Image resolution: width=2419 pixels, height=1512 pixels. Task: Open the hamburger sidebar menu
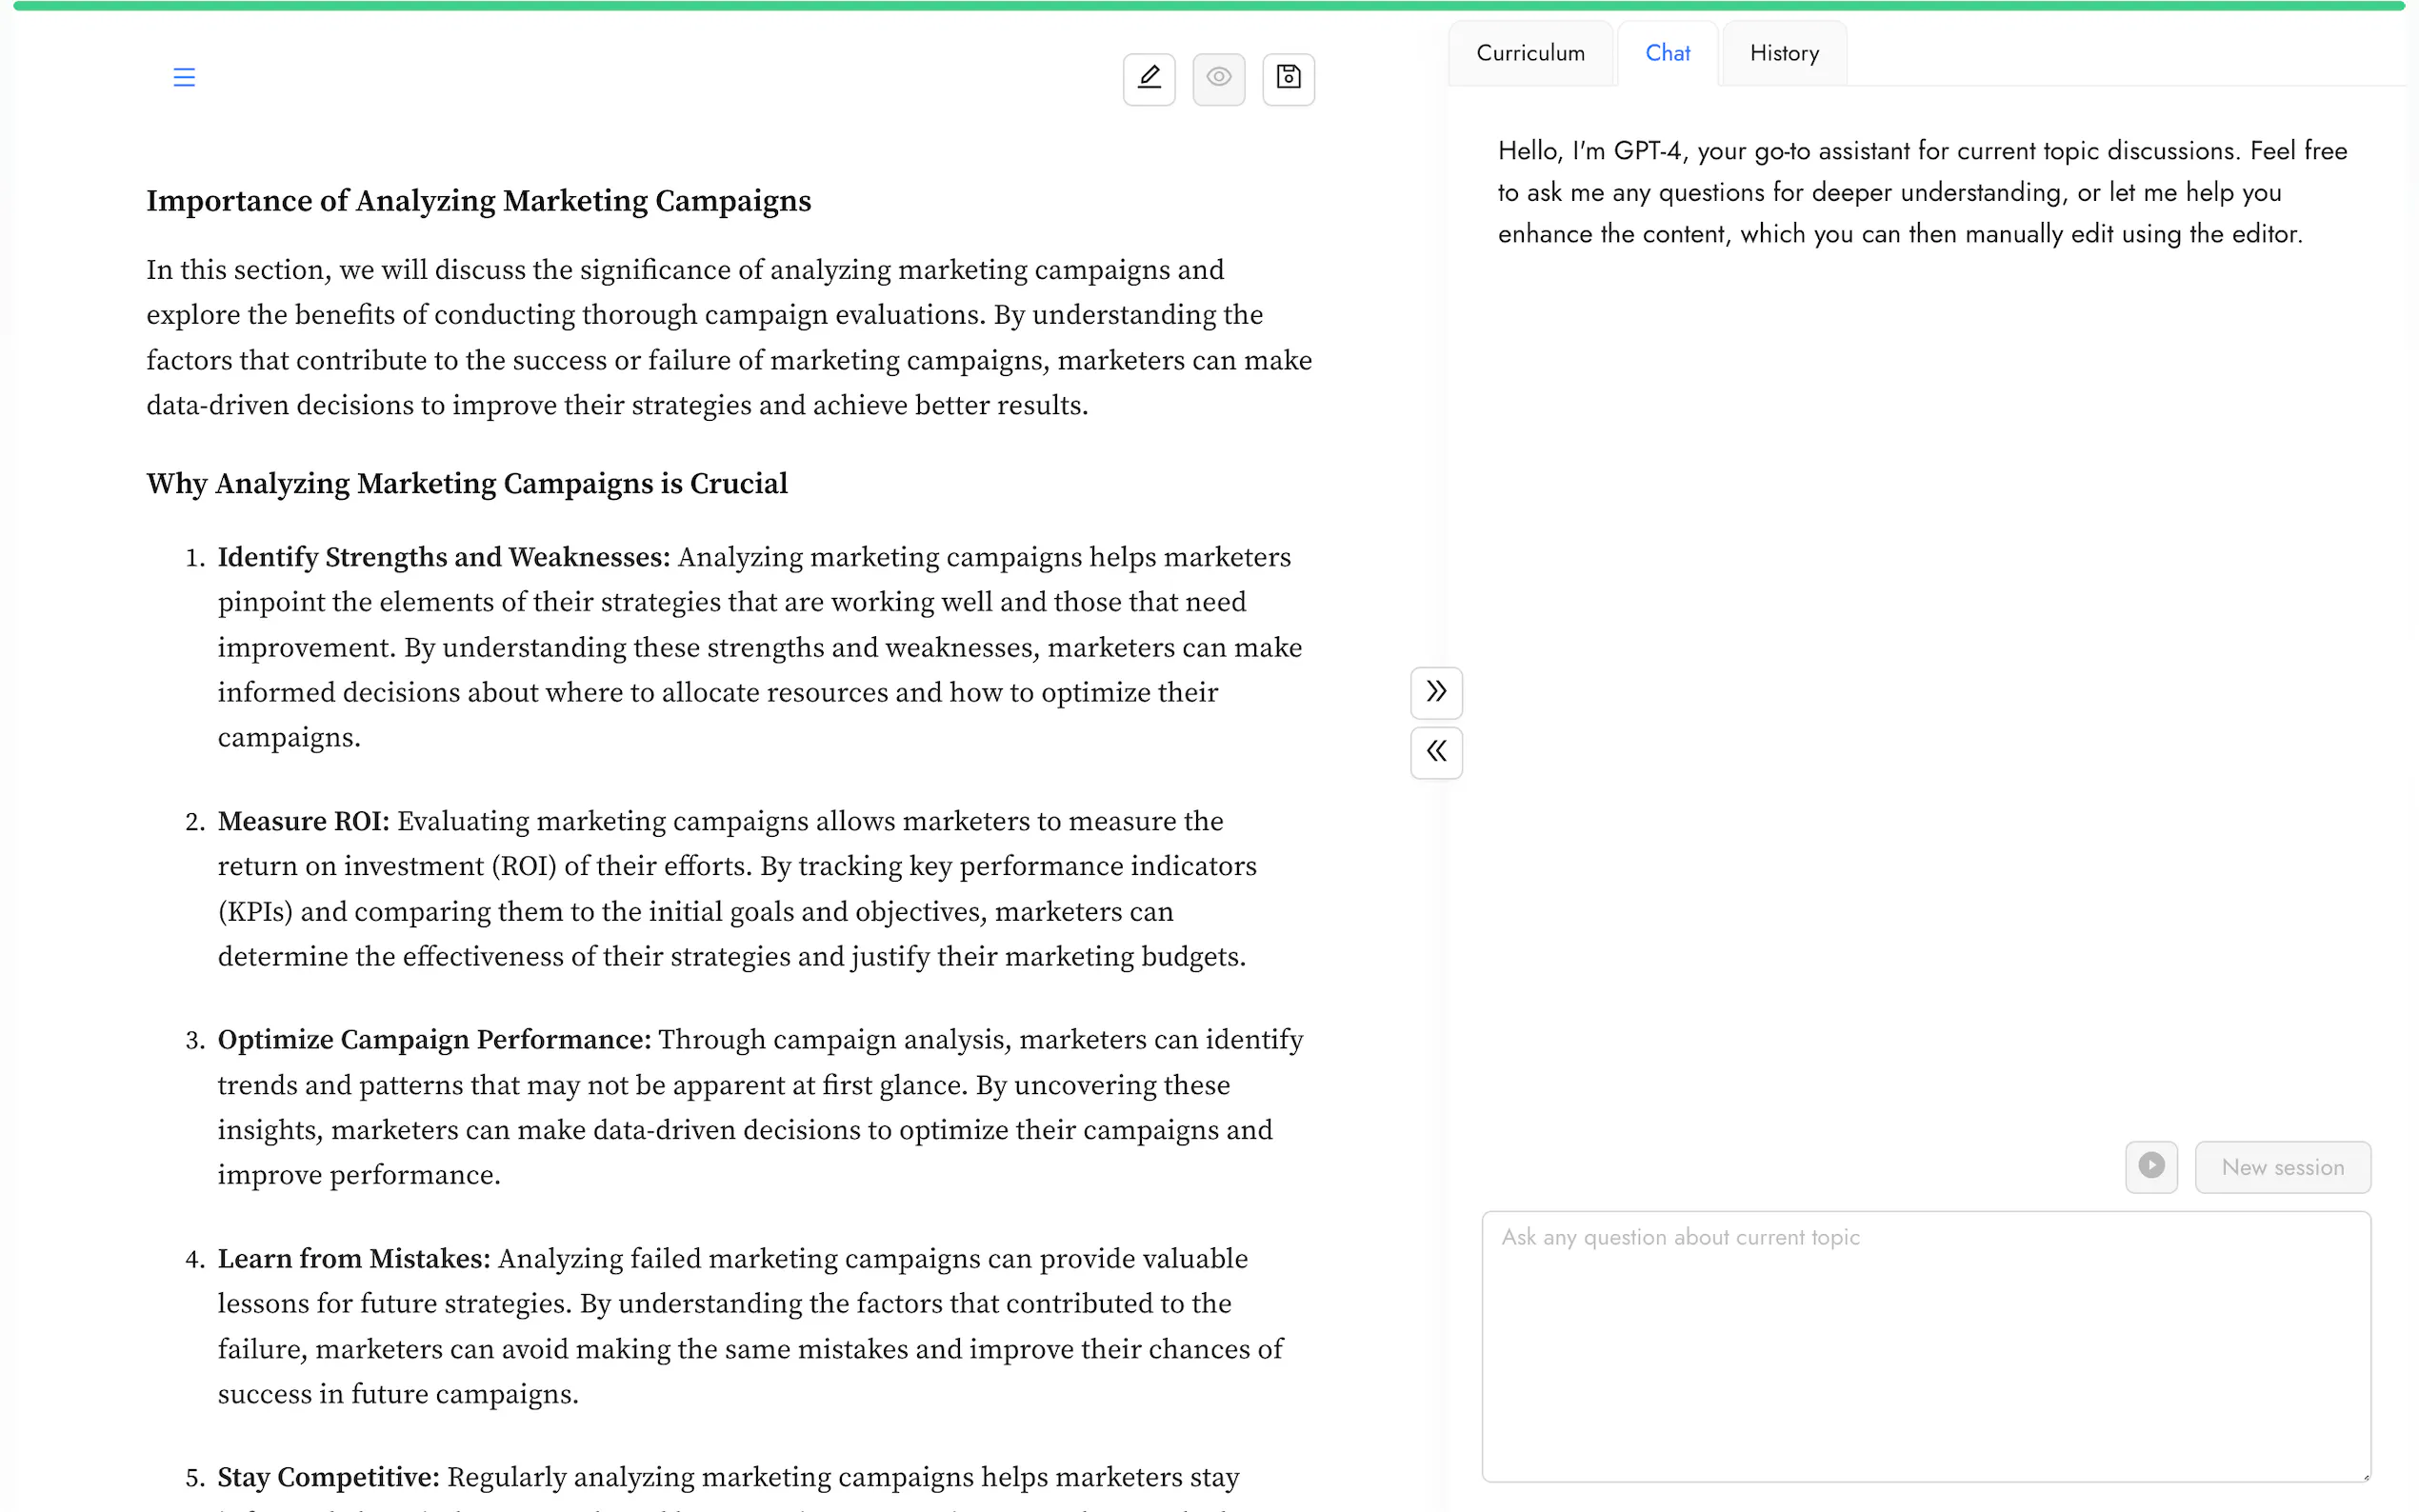(x=184, y=77)
